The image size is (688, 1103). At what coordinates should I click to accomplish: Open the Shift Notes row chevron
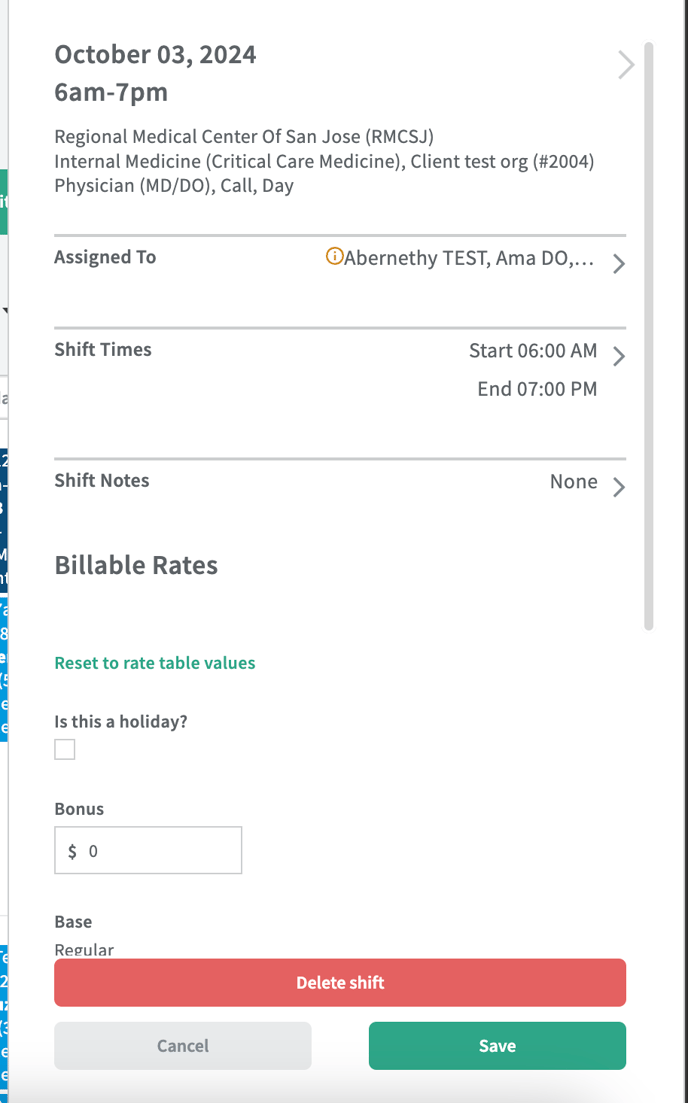point(619,487)
